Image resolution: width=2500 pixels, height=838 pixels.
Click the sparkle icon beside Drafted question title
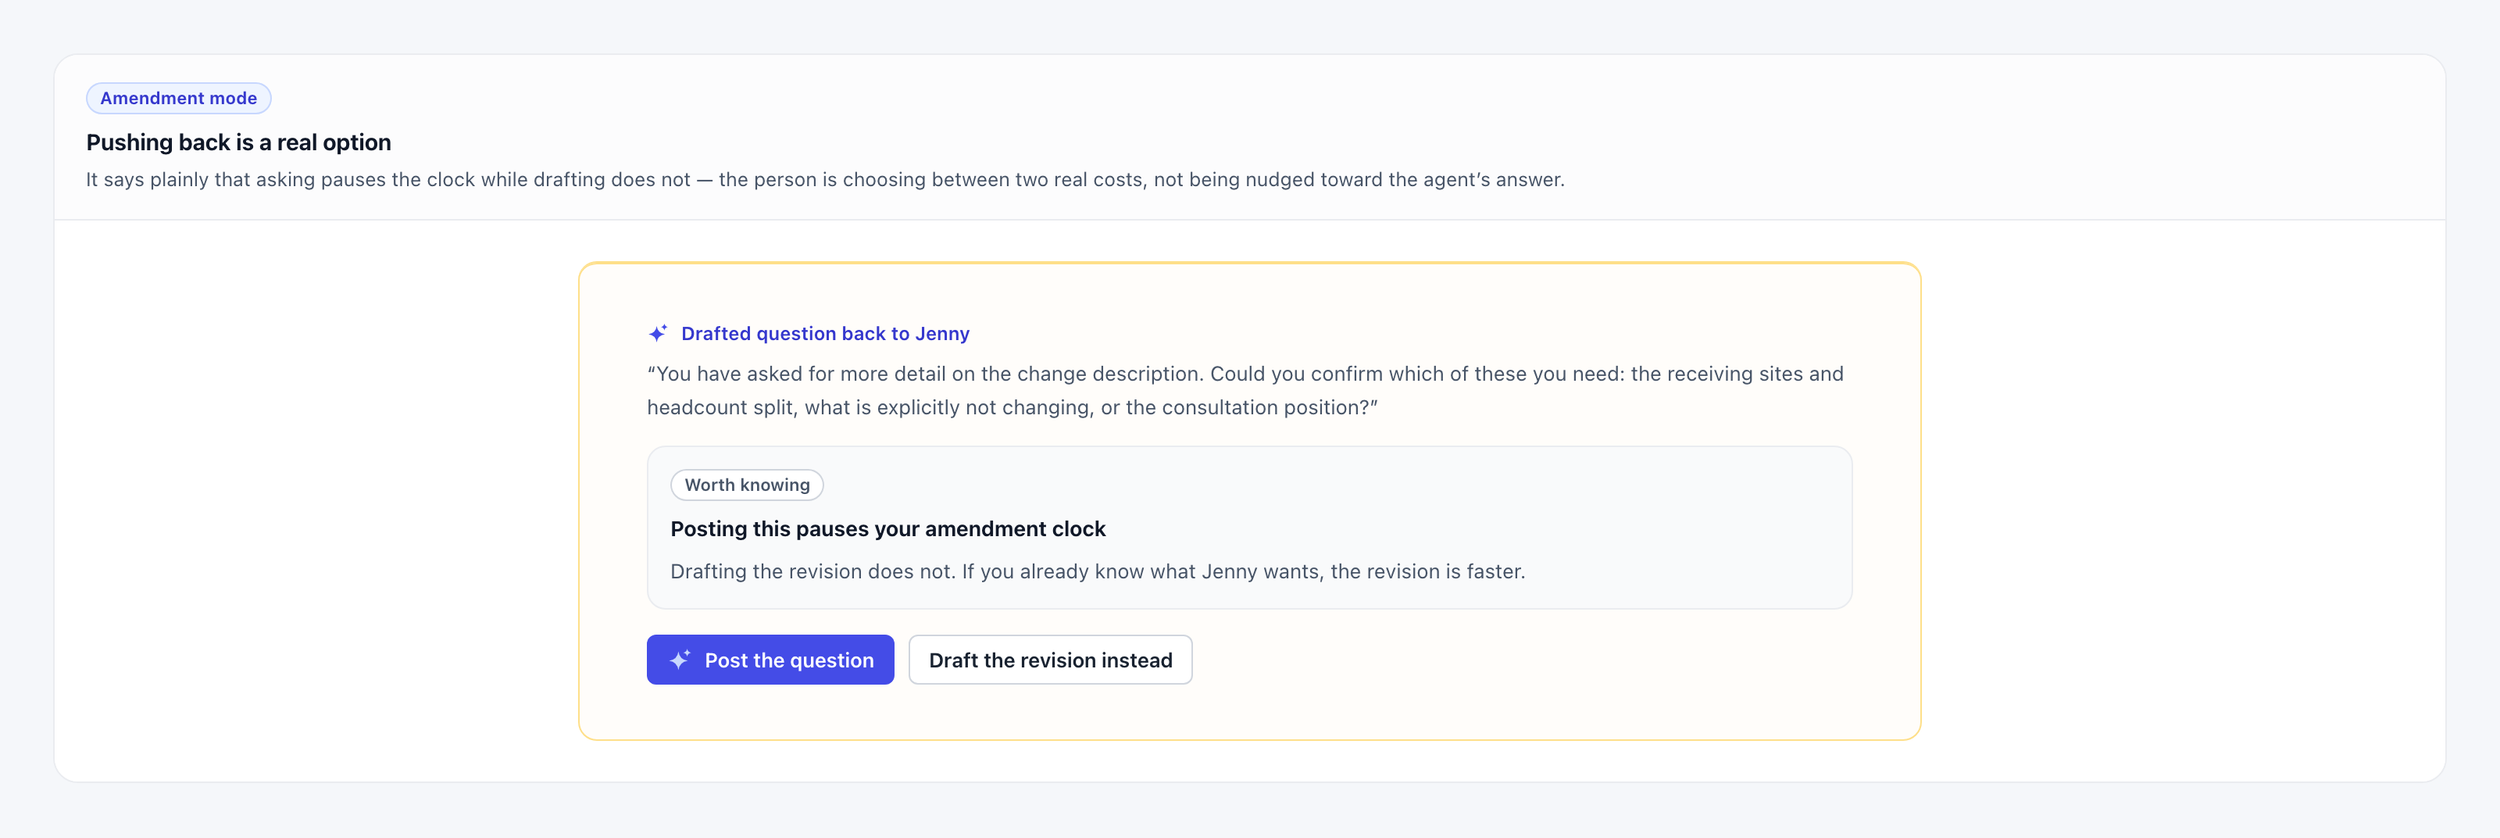(x=658, y=333)
